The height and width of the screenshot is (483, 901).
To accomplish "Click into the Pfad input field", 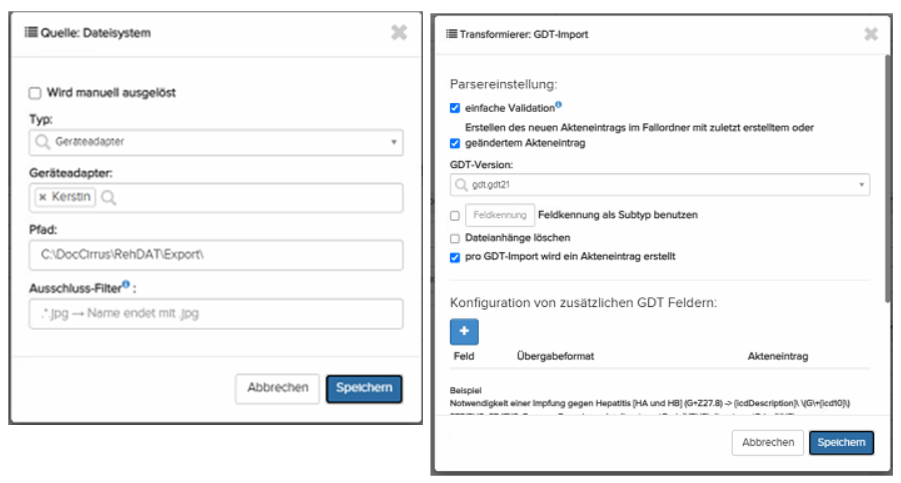I will tap(216, 256).
